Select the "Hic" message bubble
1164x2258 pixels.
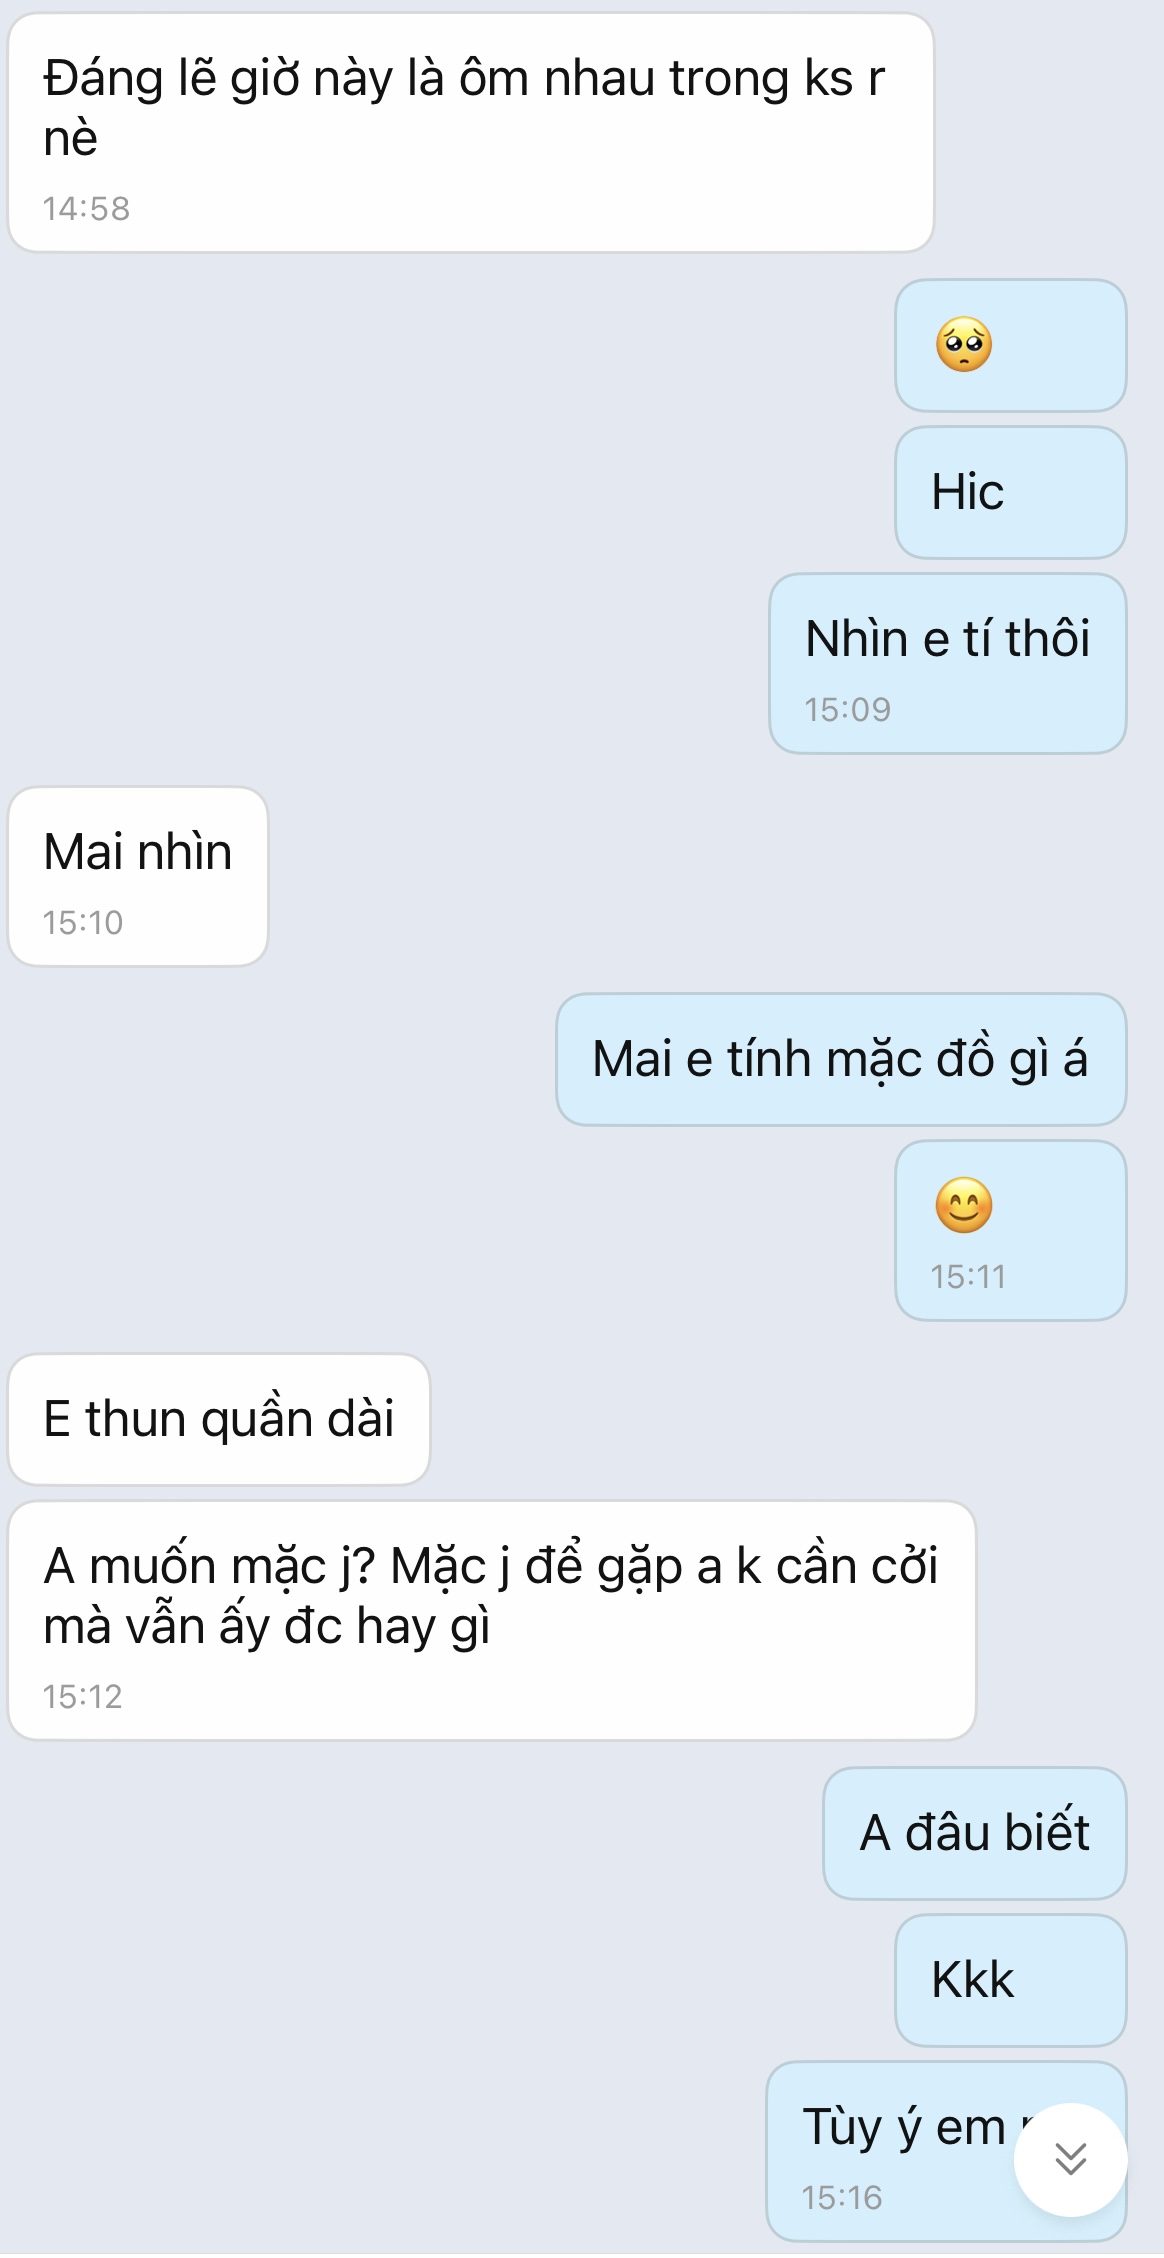pyautogui.click(x=1010, y=492)
